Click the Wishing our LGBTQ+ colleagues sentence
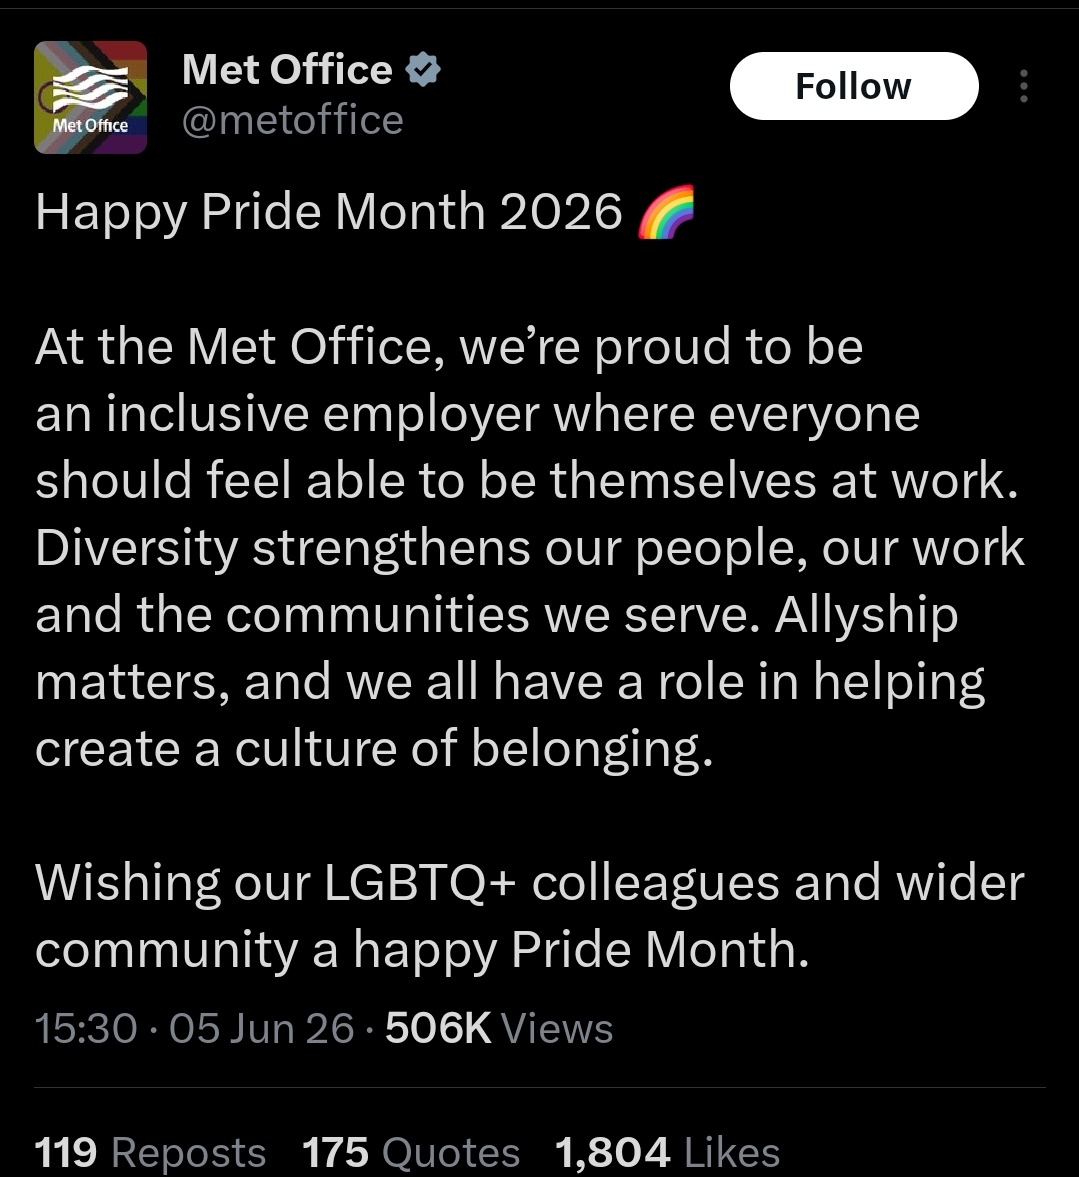Screen dimensions: 1079x1177 (x=530, y=916)
